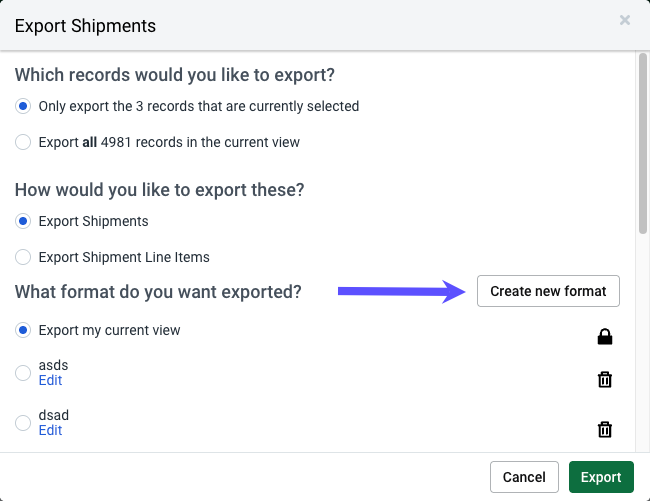Click the dialog's vertical scrollbar thumb
Viewport: 650px width, 501px height.
coord(643,143)
